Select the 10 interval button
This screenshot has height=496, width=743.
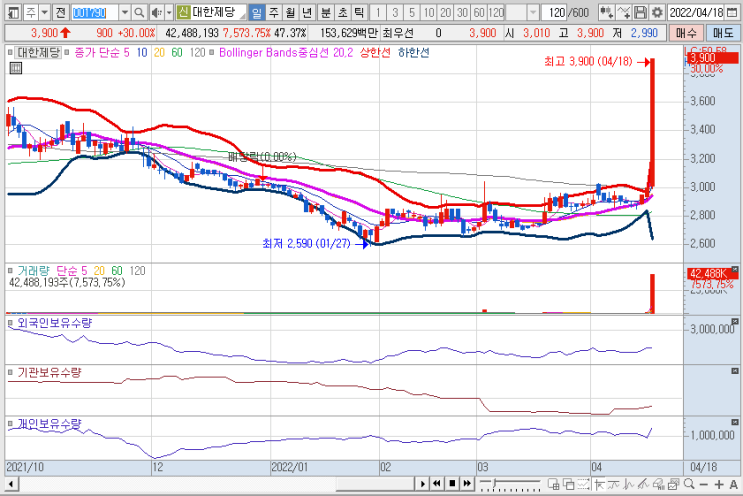pyautogui.click(x=429, y=12)
